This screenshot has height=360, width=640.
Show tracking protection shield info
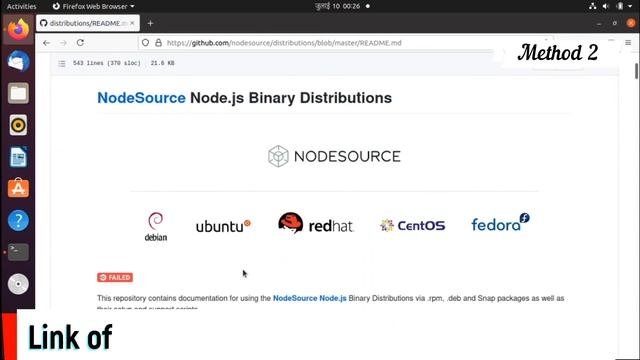click(145, 42)
